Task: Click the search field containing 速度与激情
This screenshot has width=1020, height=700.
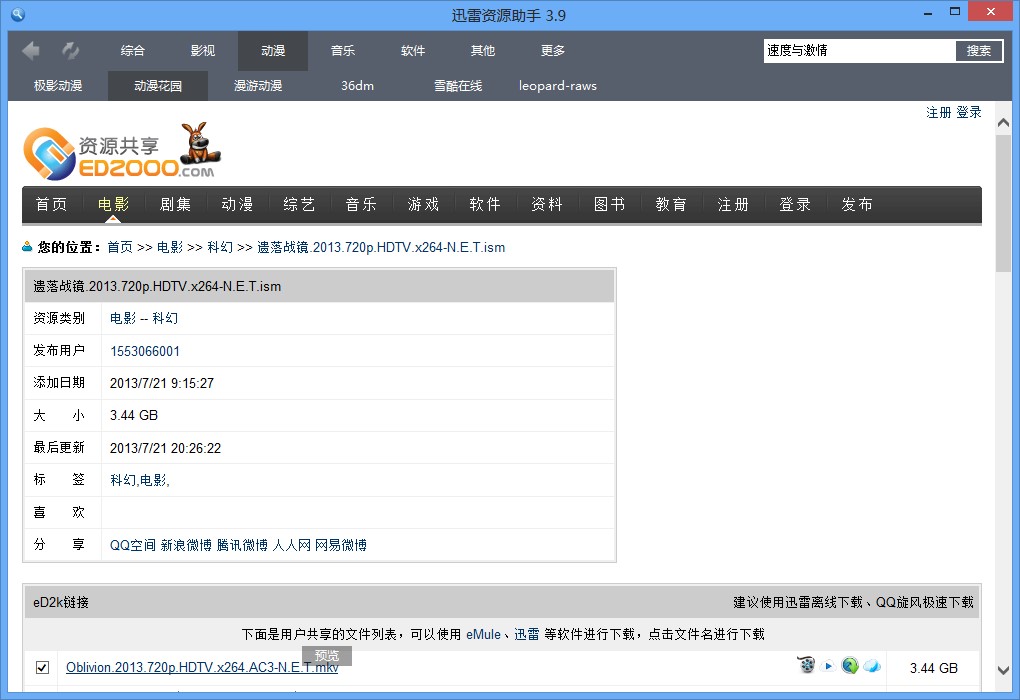Action: [x=859, y=51]
